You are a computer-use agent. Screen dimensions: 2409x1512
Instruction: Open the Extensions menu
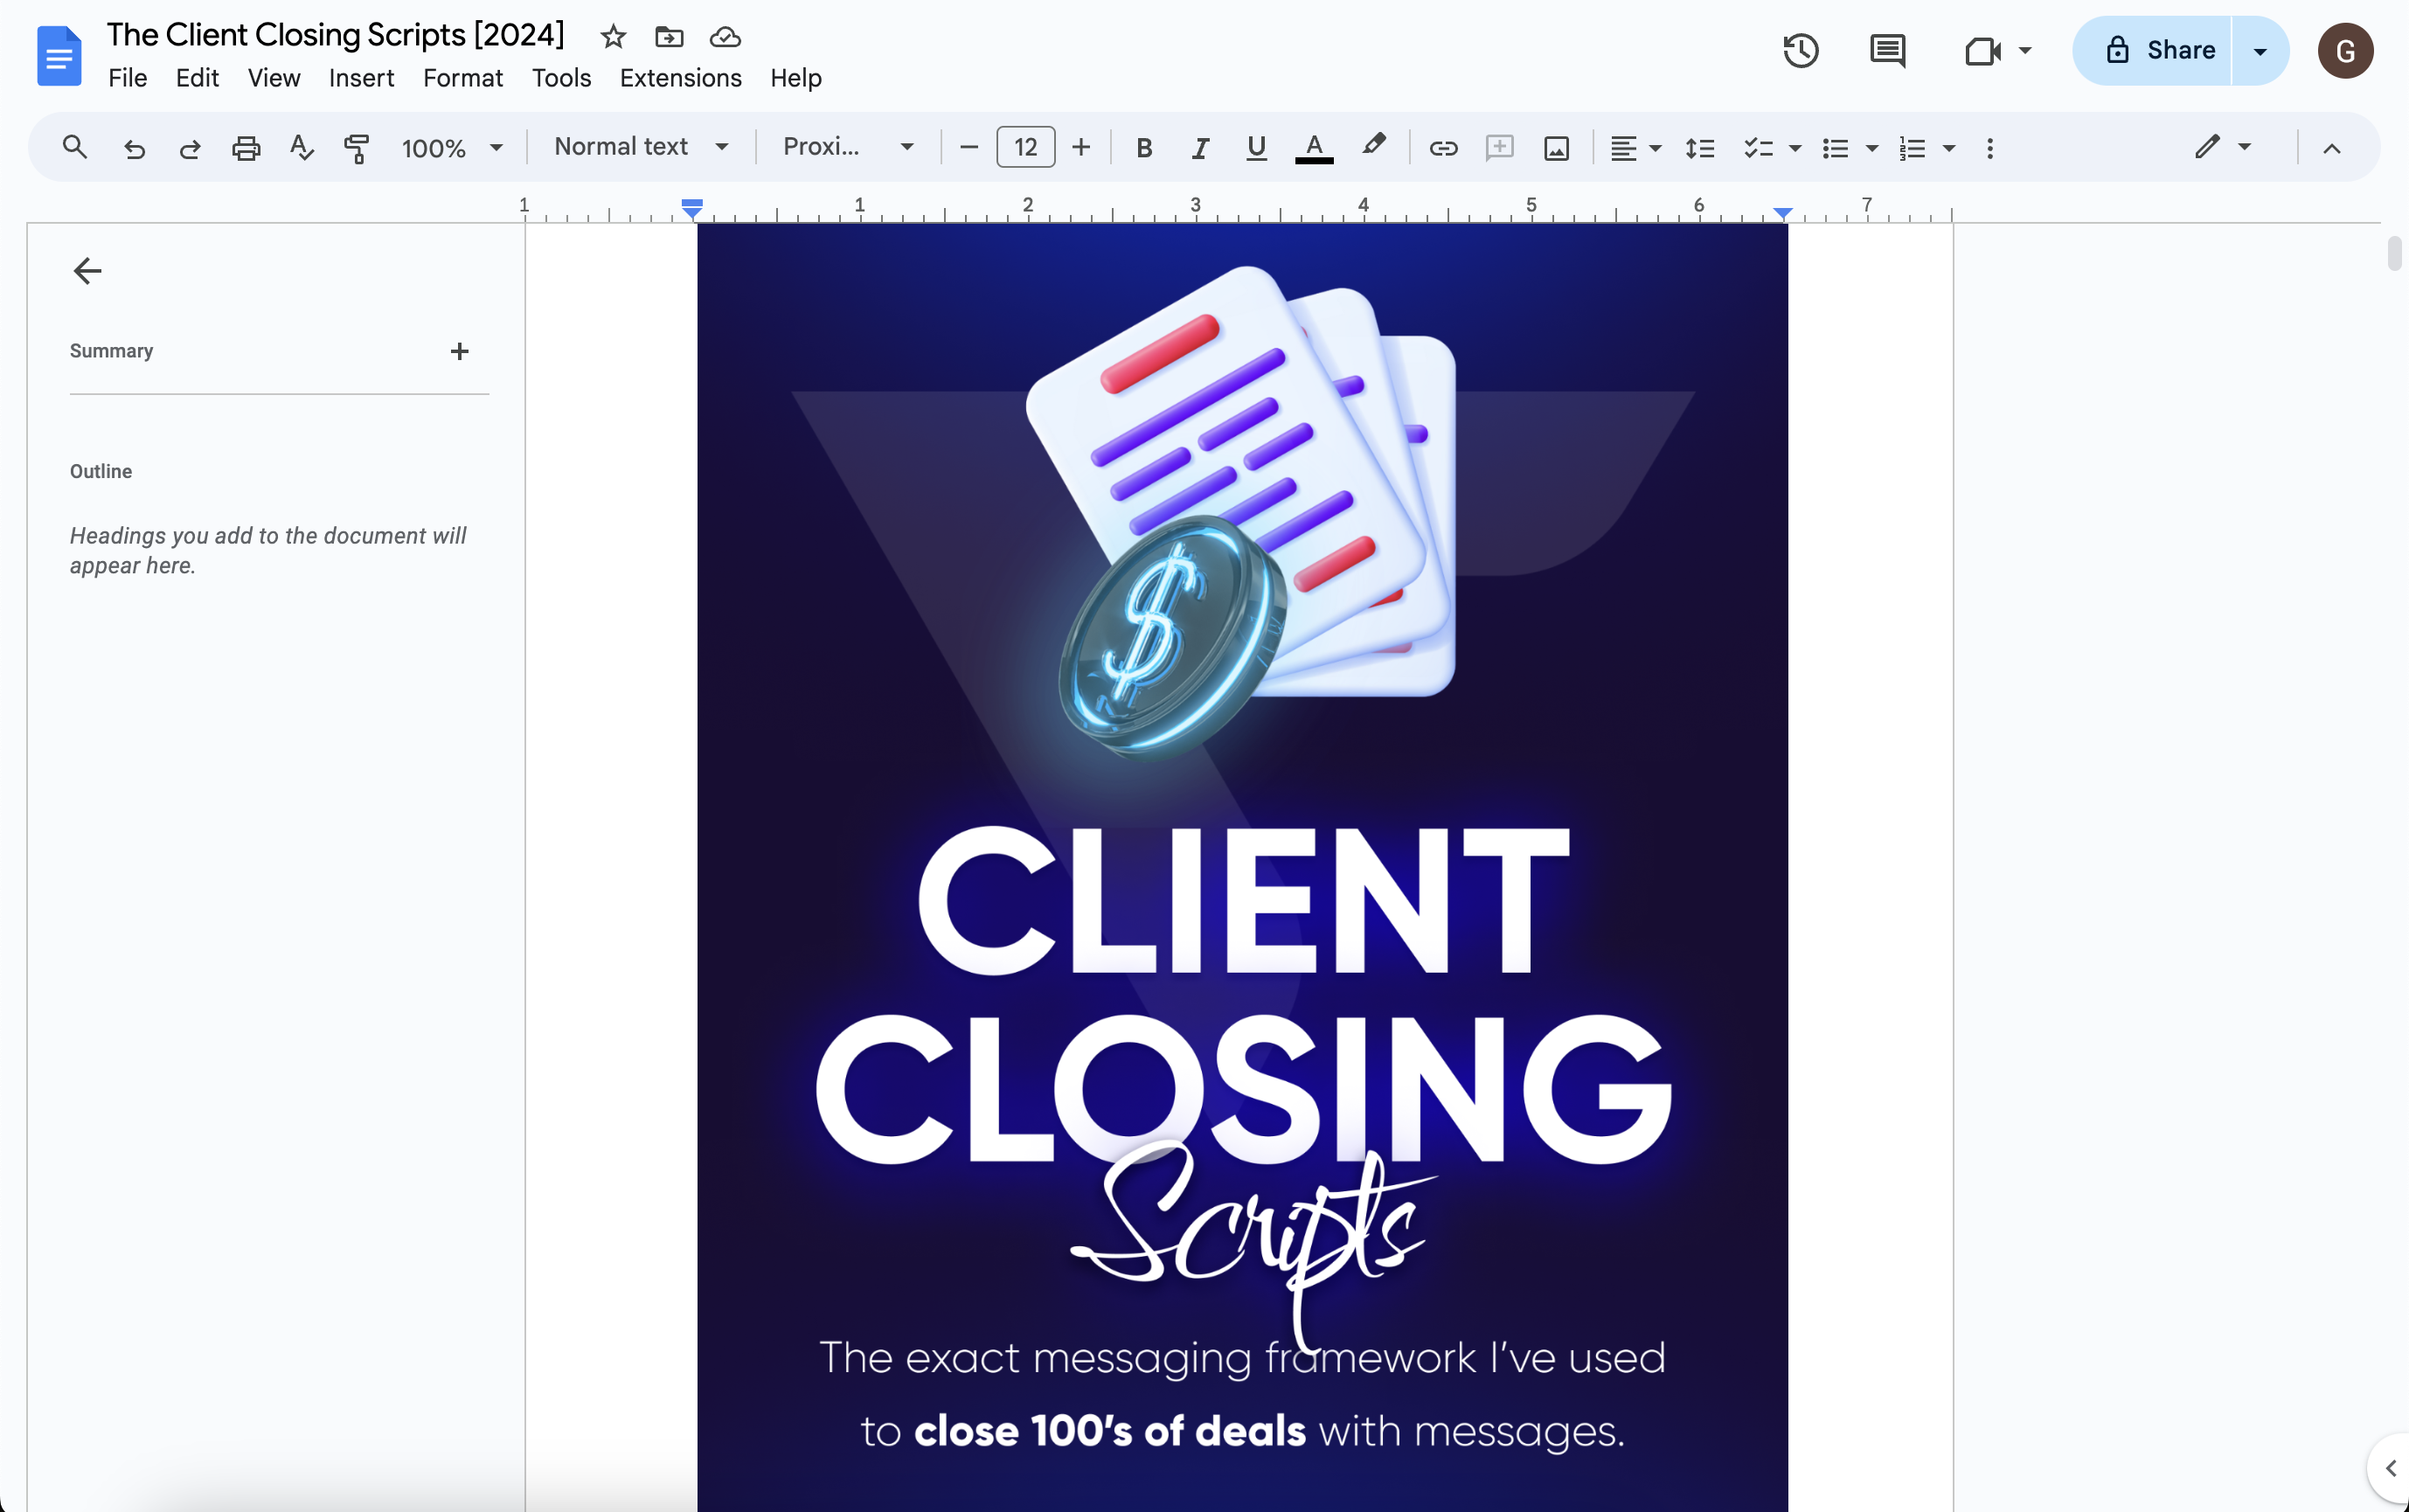point(680,78)
